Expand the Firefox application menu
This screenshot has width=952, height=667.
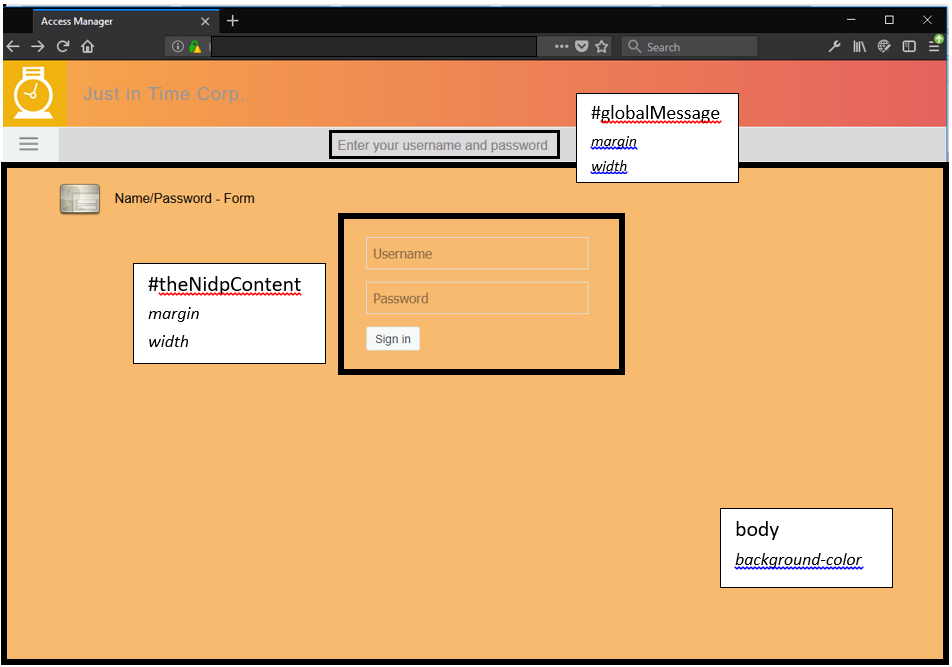pos(934,46)
